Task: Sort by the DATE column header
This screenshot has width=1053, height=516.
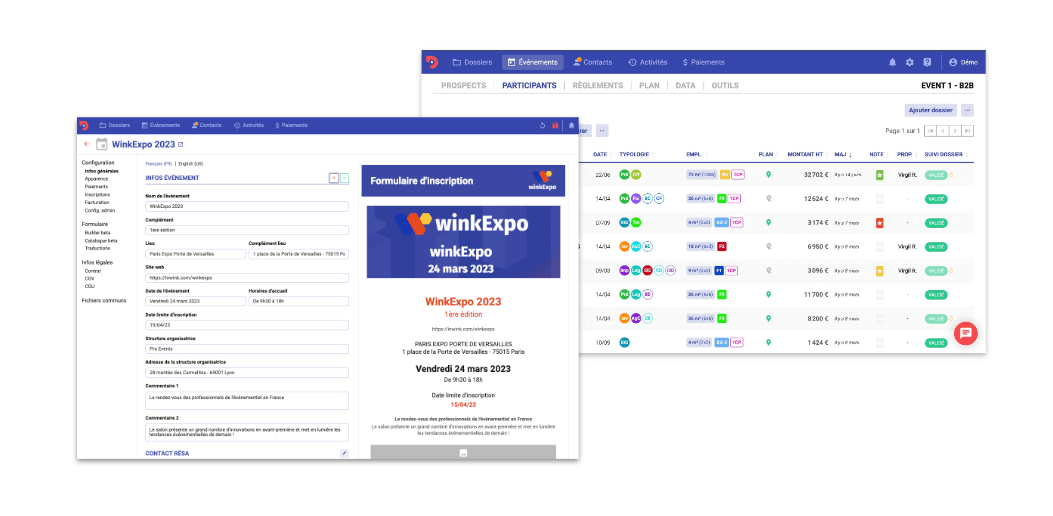Action: click(600, 154)
